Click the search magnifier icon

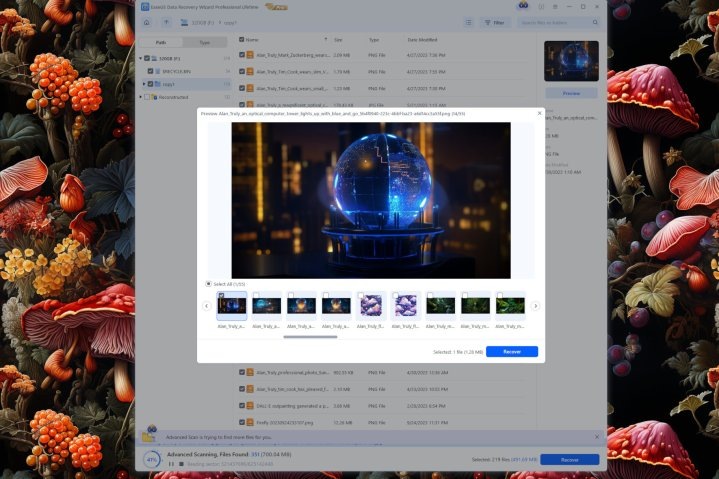pos(595,22)
